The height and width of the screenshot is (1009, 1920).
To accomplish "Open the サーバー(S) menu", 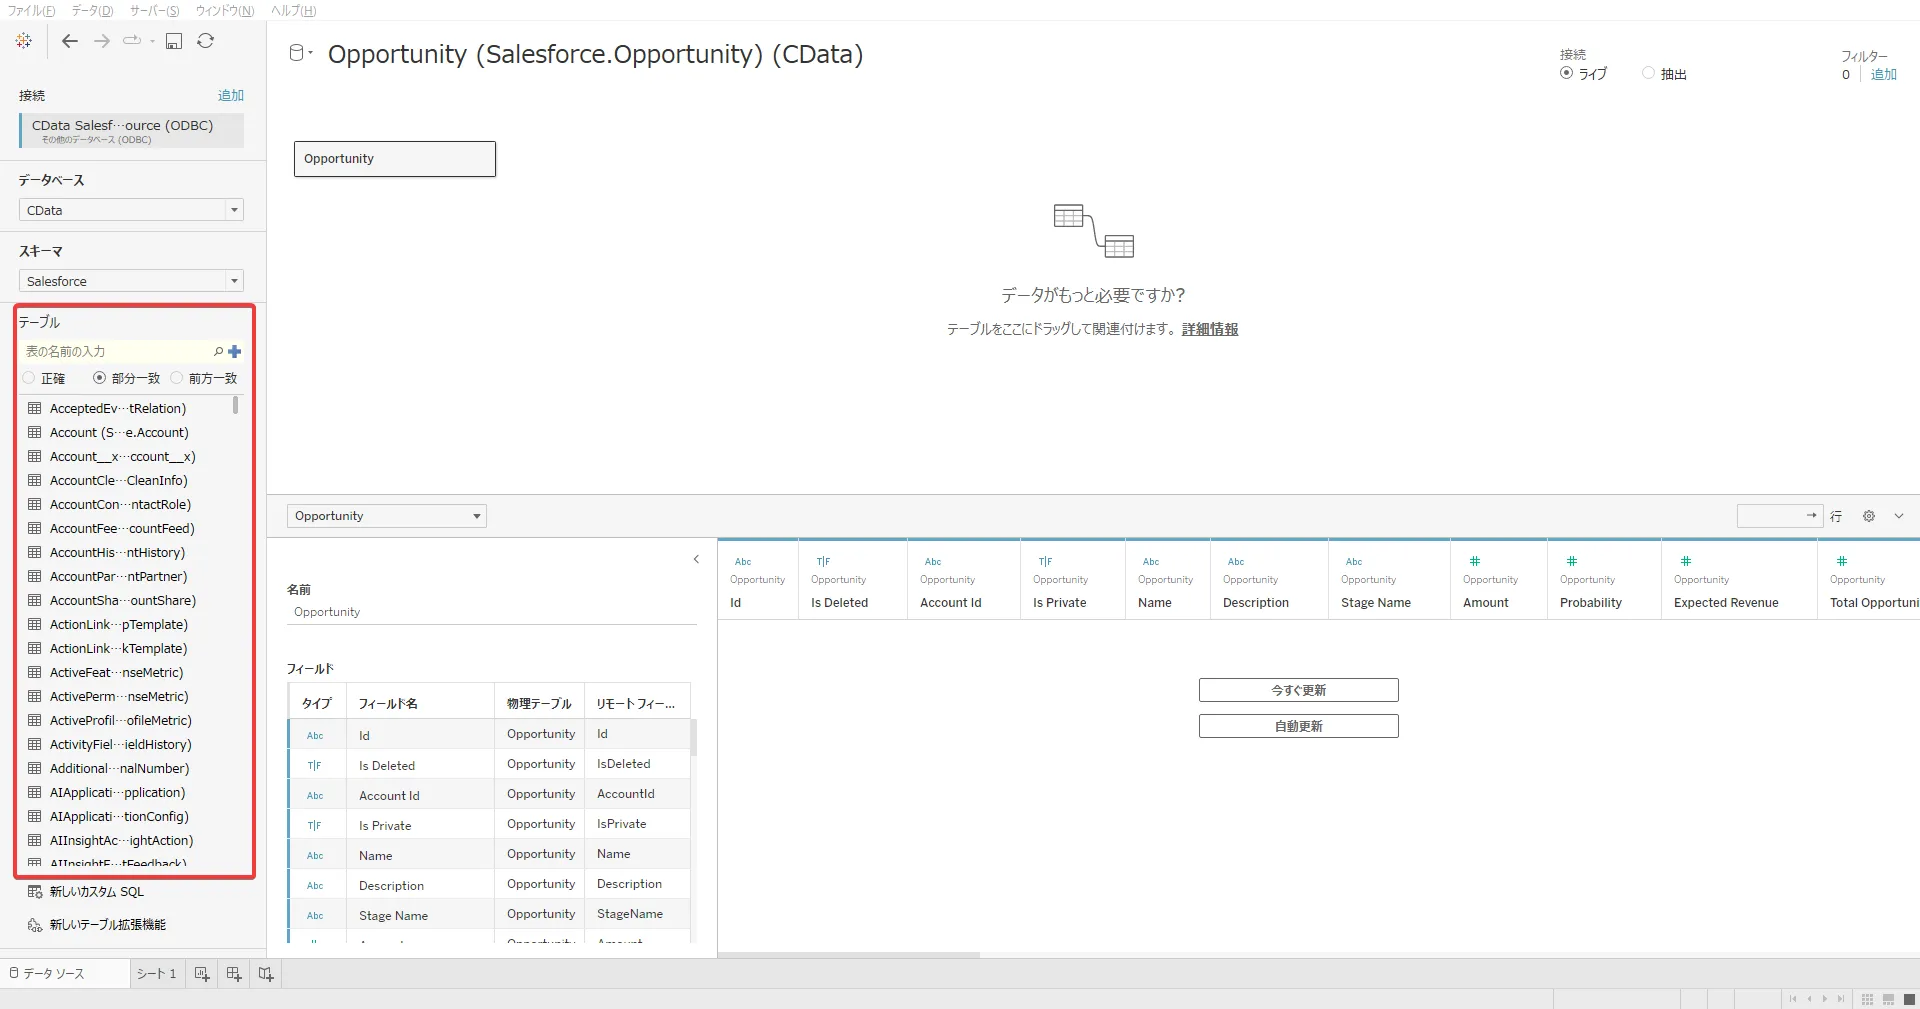I will click(x=154, y=10).
